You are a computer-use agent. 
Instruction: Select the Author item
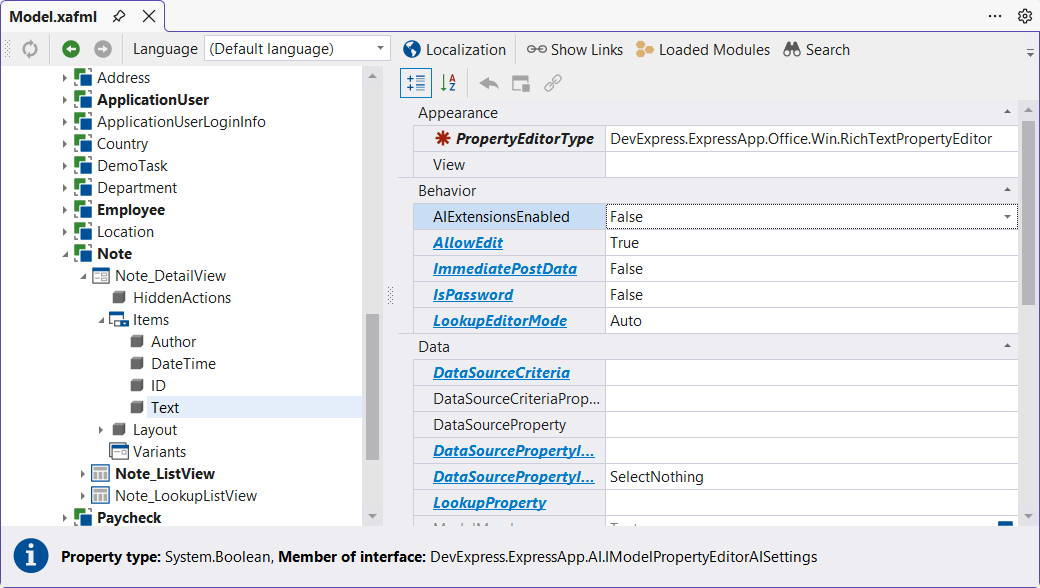173,341
